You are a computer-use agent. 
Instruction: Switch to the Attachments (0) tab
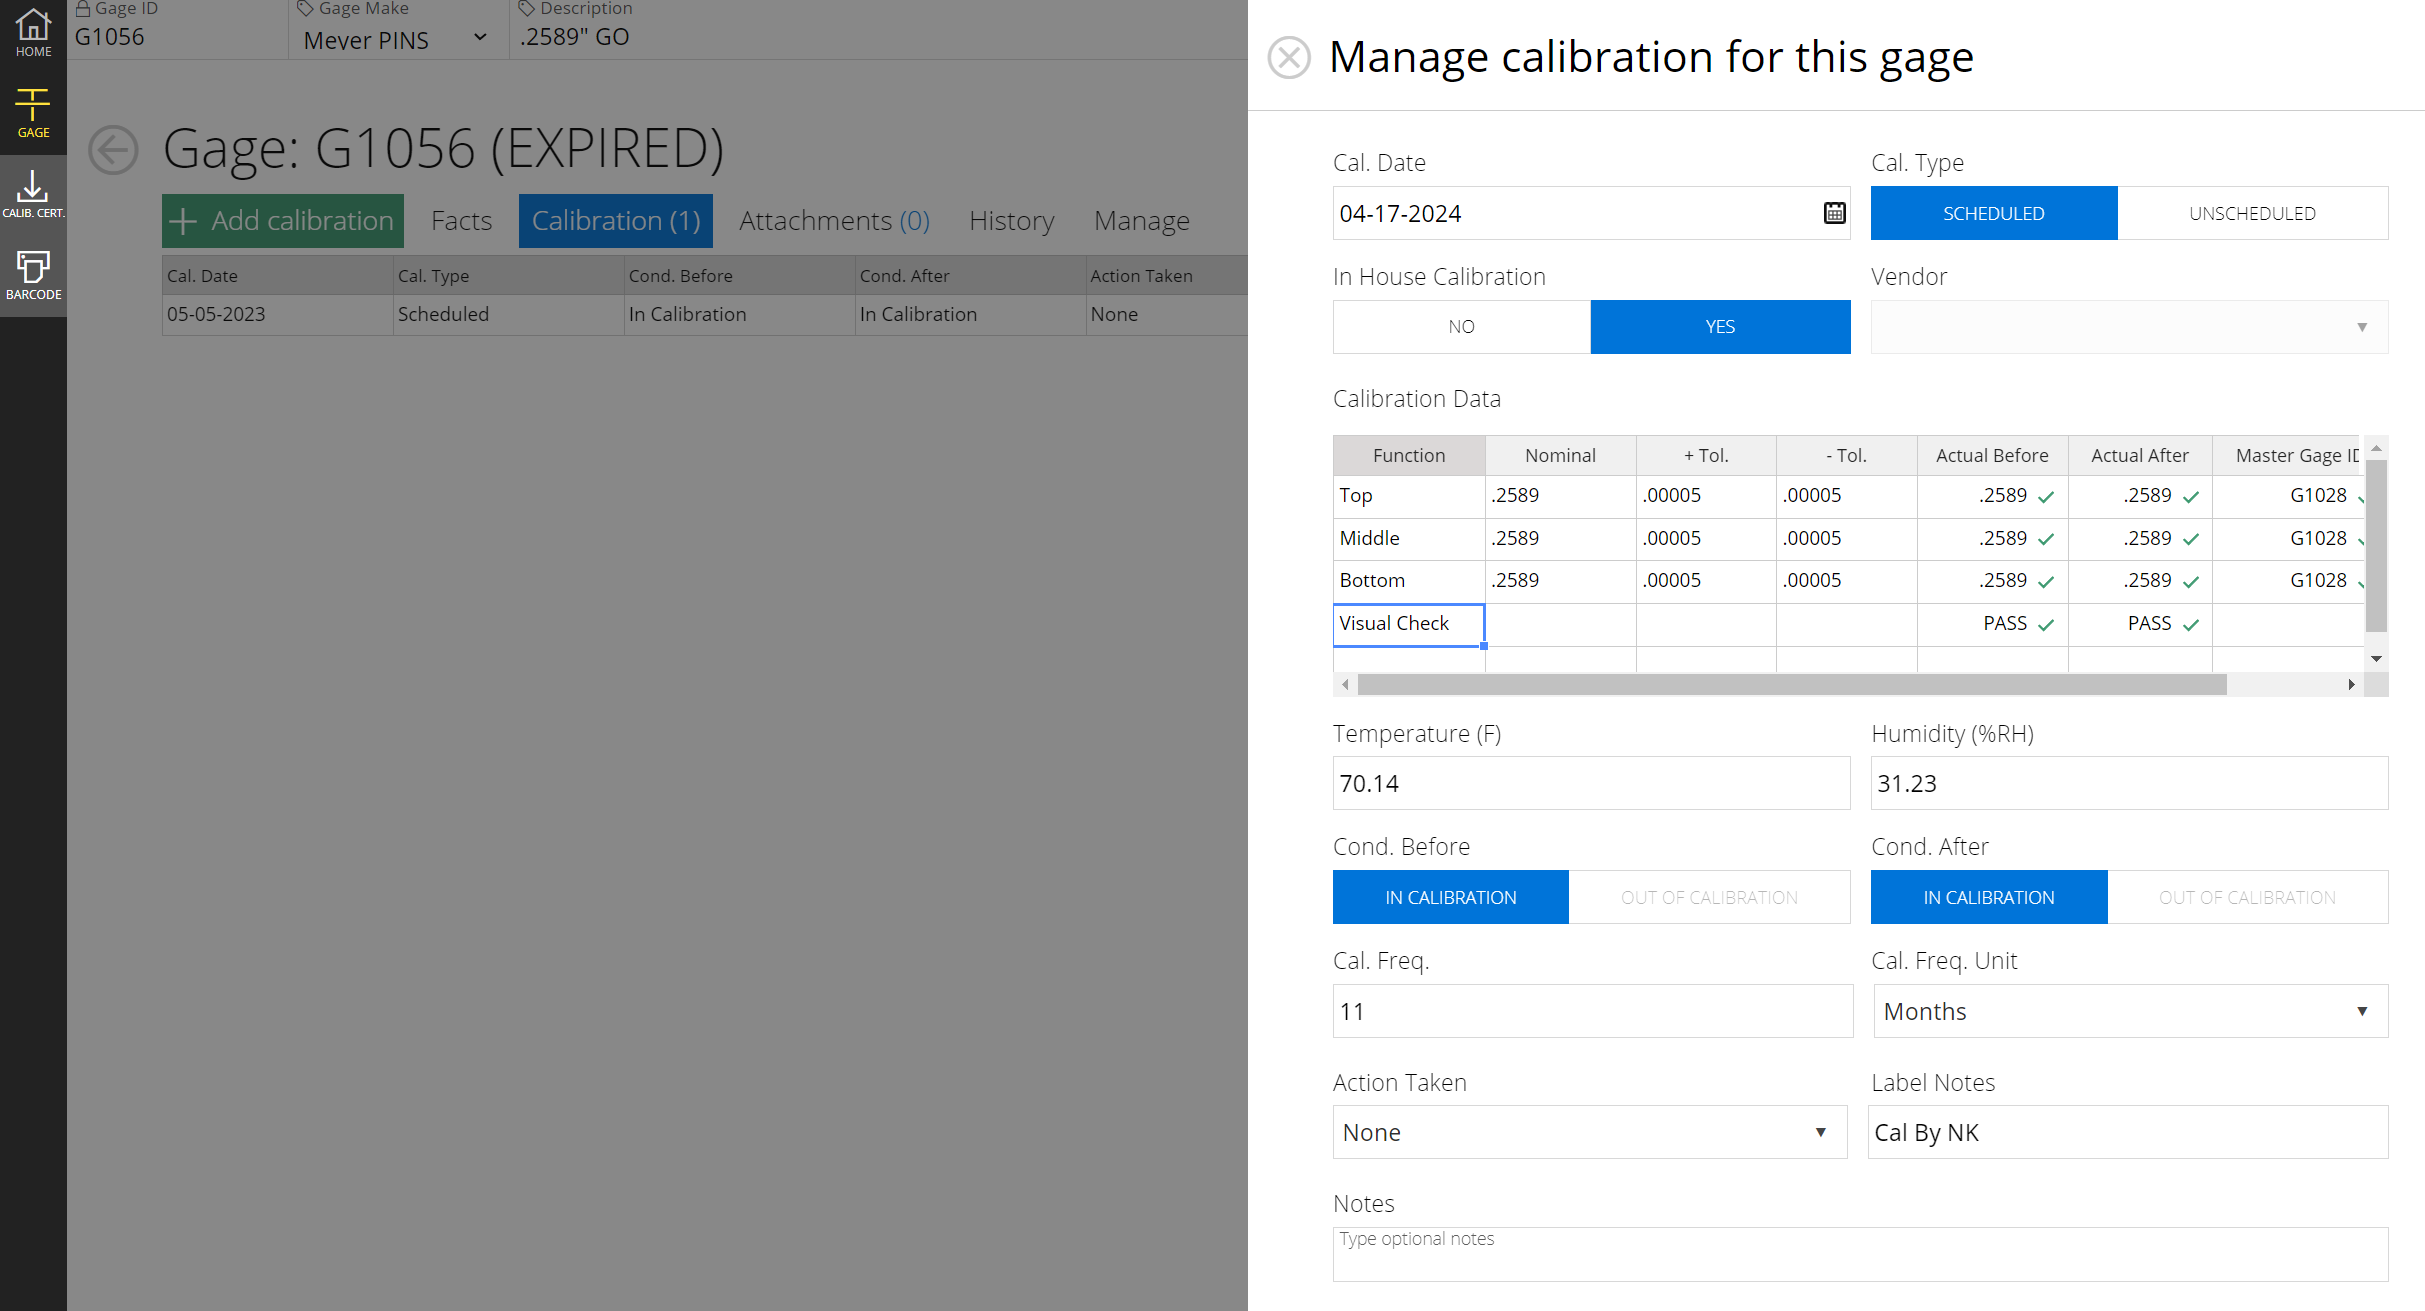(x=834, y=220)
